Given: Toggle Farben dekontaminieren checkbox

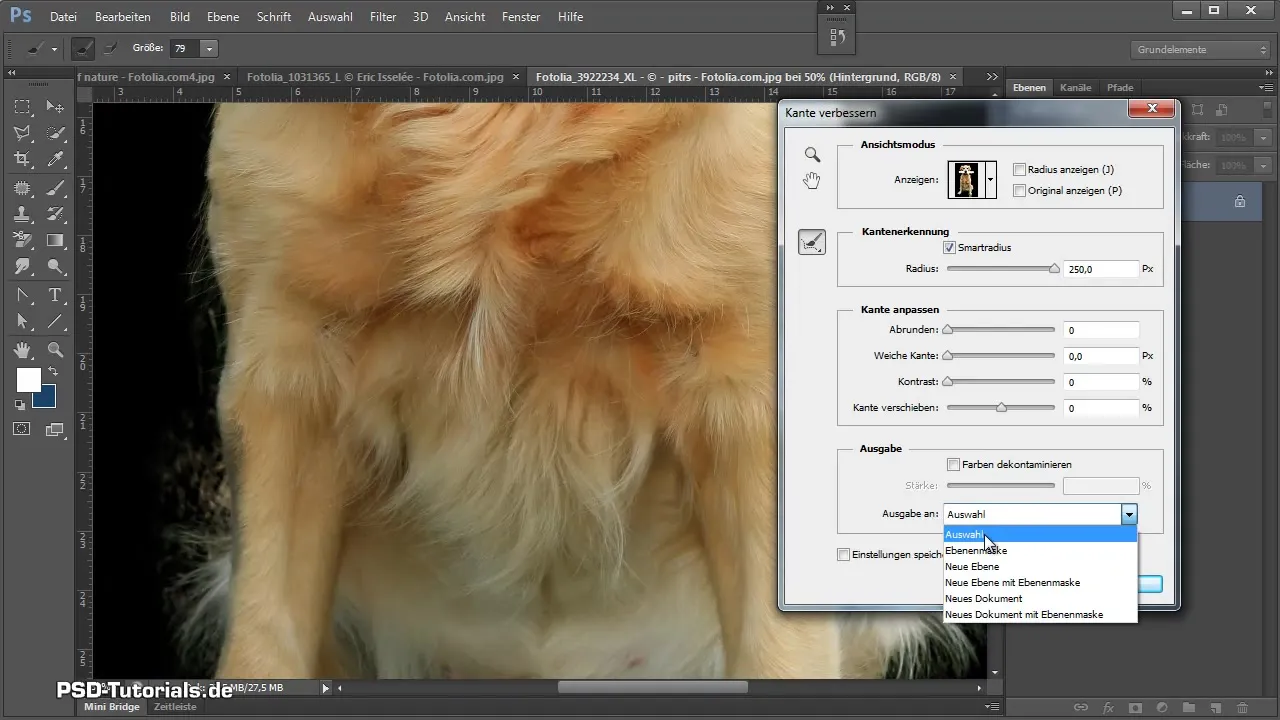Looking at the screenshot, I should pos(953,464).
